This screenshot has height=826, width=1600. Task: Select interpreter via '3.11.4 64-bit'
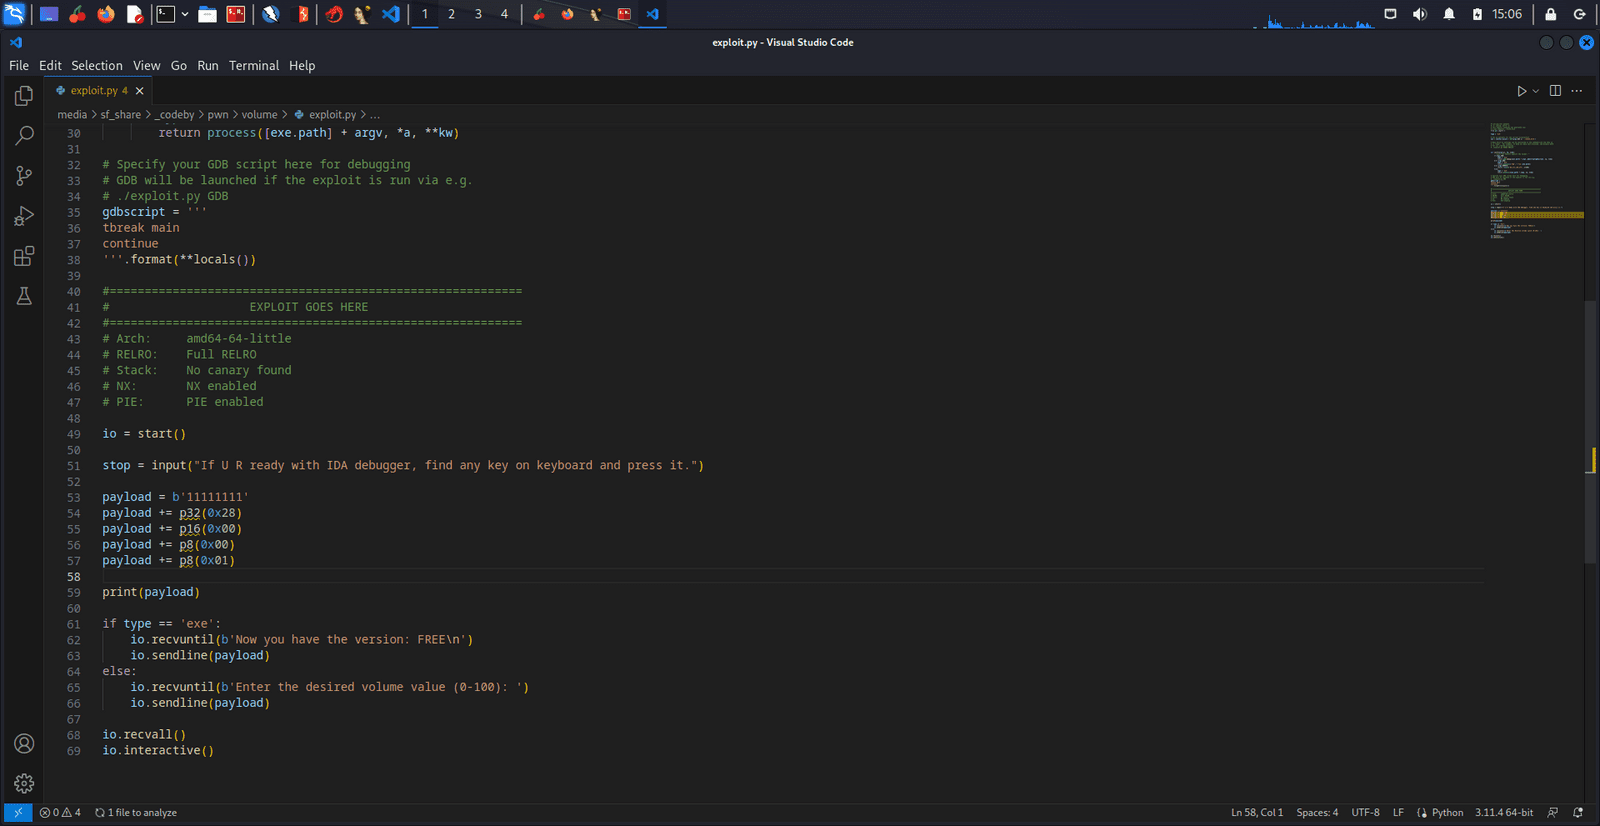[x=1504, y=813]
